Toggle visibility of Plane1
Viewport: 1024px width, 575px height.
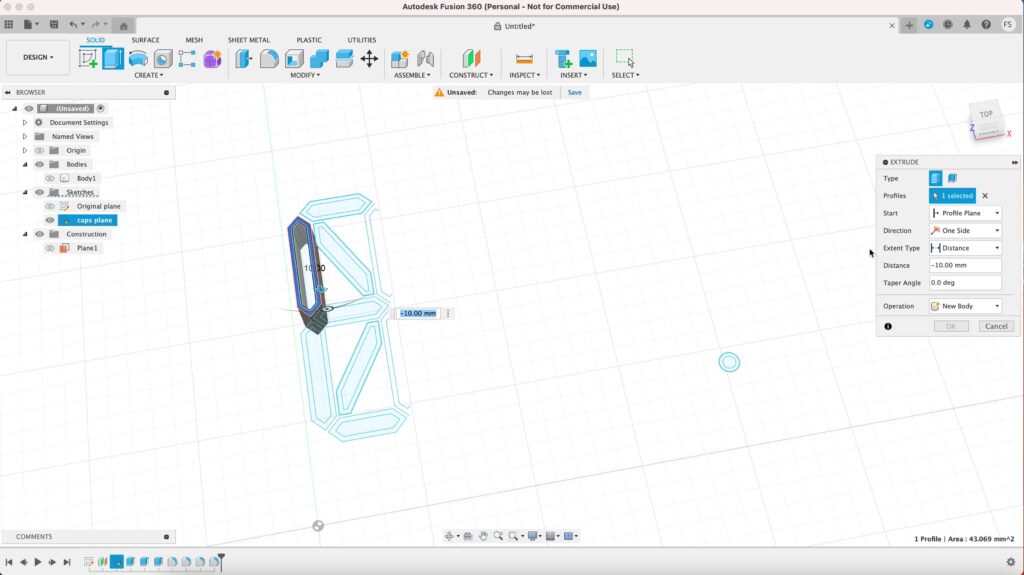[50, 248]
